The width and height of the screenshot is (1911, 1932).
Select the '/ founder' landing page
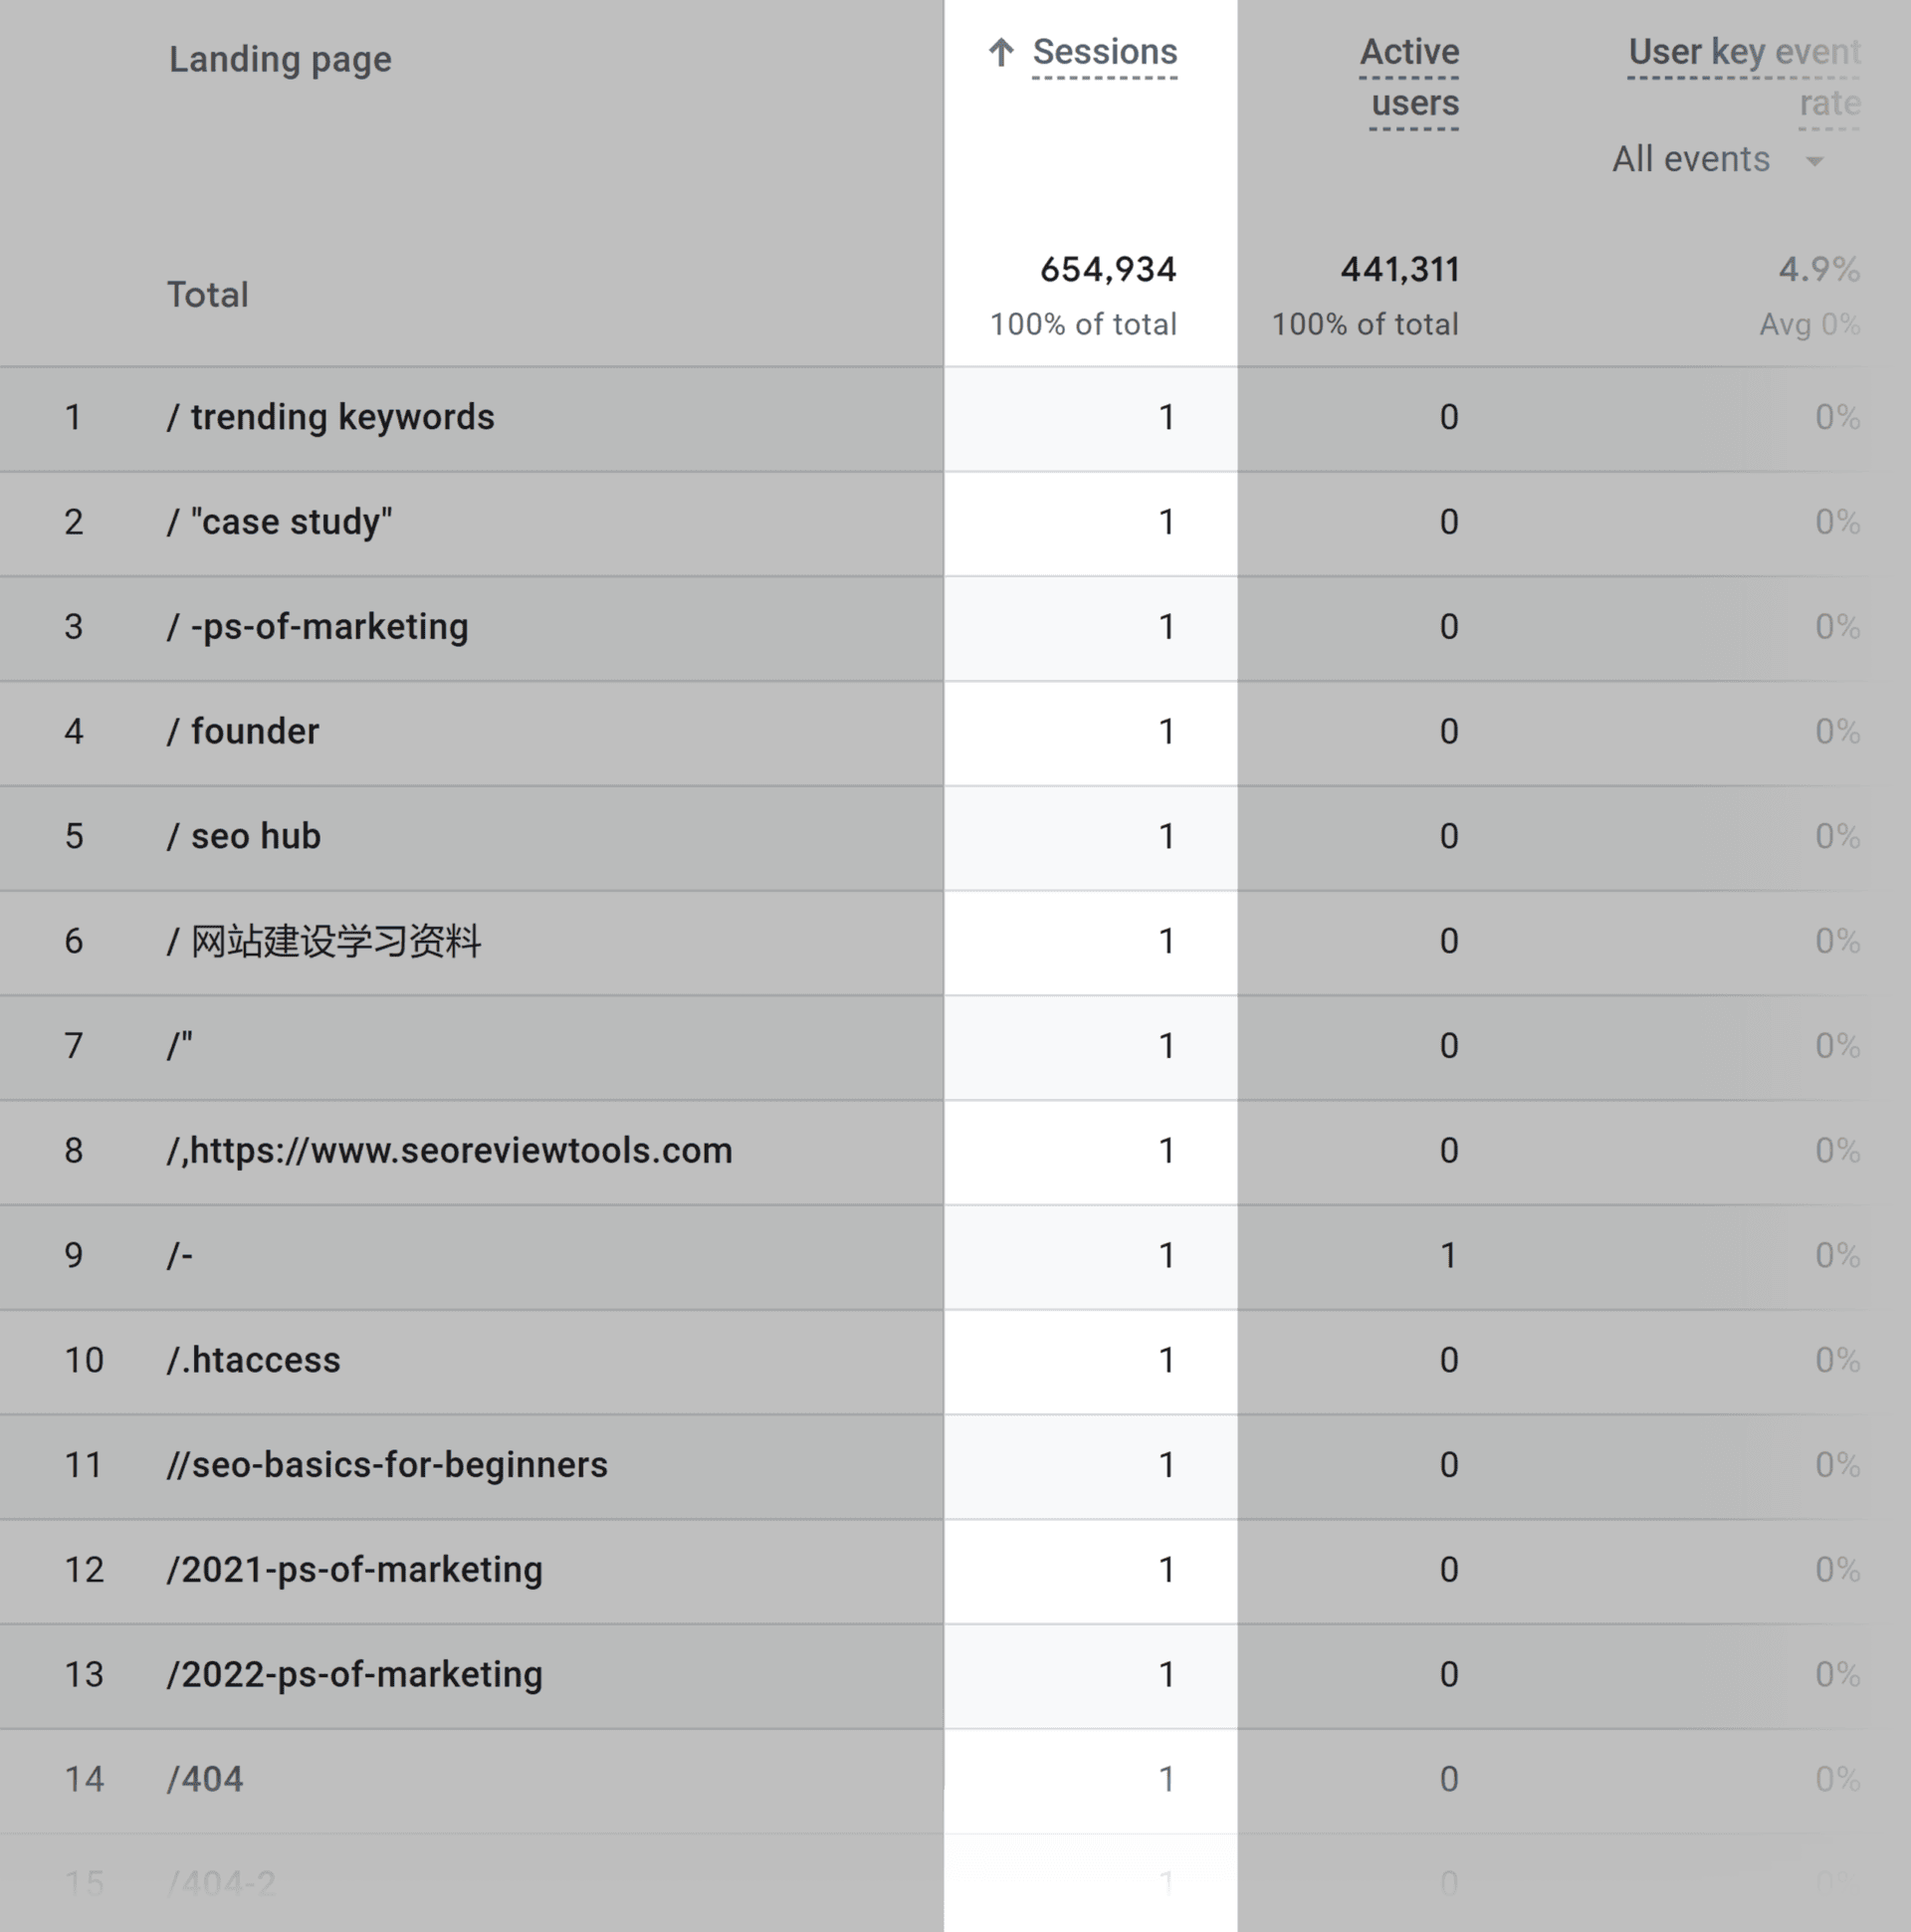point(243,731)
